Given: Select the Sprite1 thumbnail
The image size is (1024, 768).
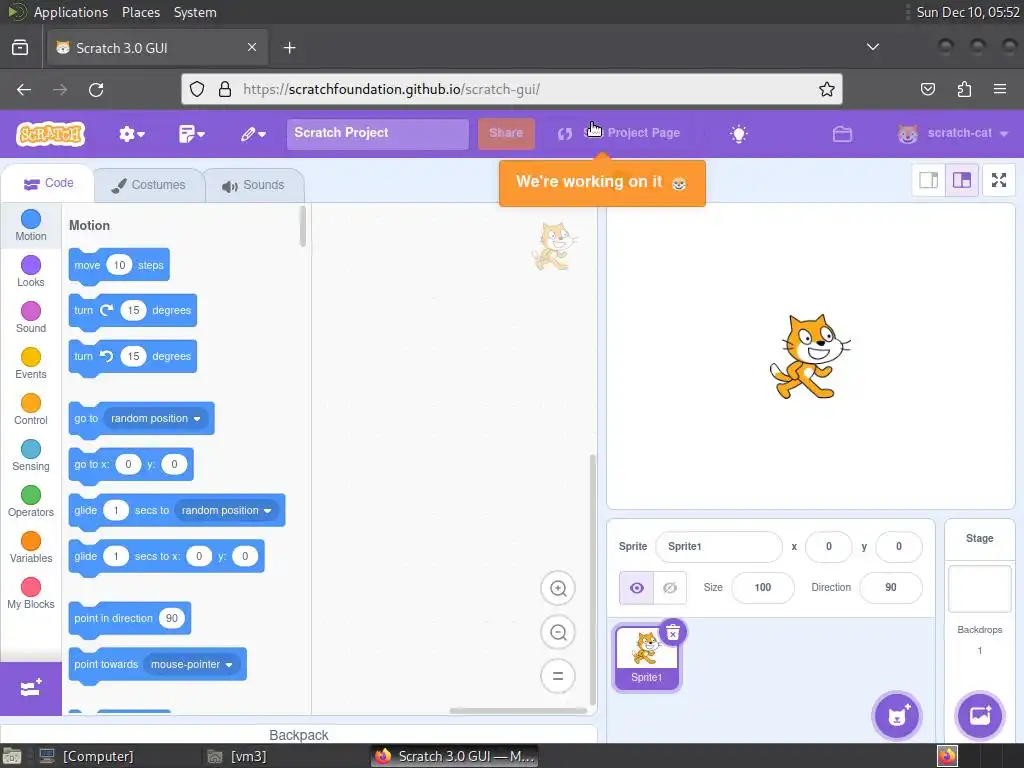Looking at the screenshot, I should click(x=647, y=657).
